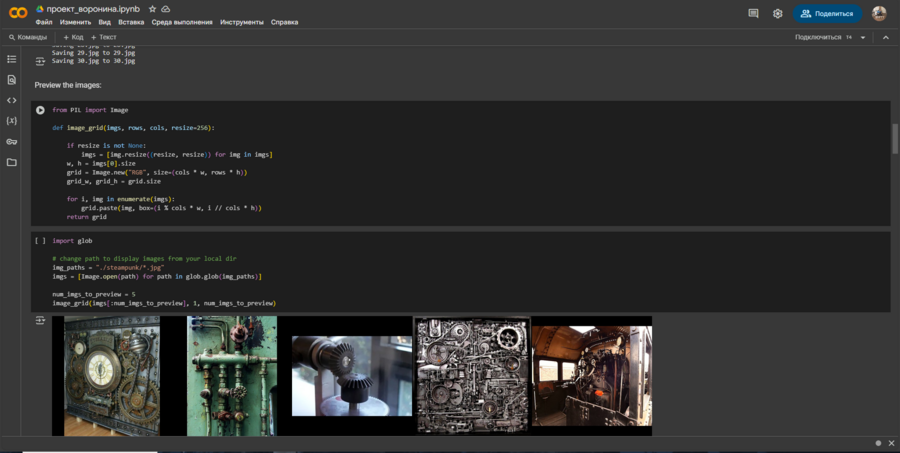
Task: Open Colab settings gear
Action: click(x=778, y=14)
